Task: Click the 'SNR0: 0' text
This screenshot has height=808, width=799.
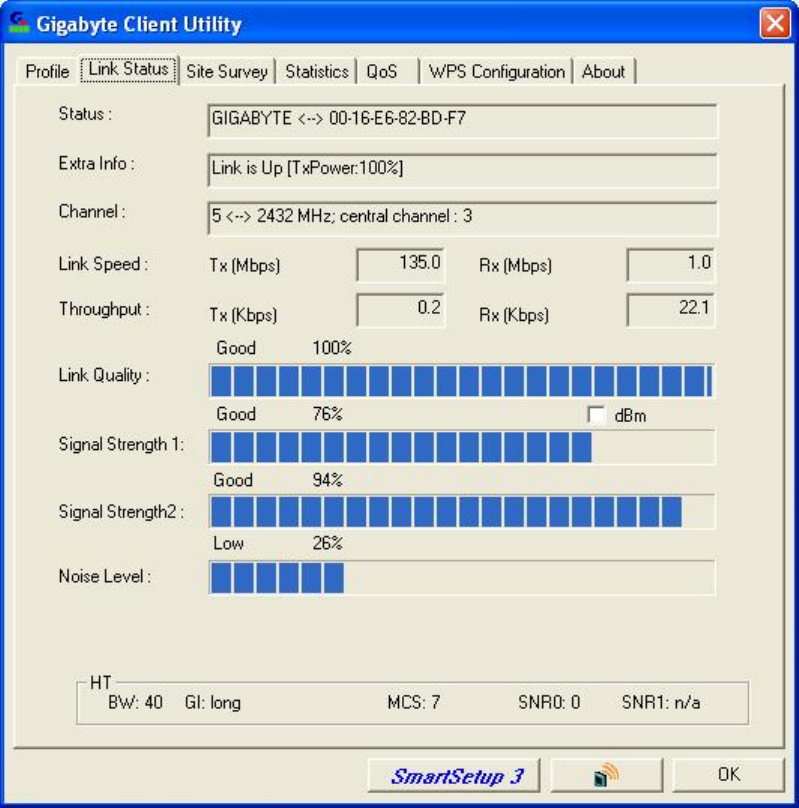Action: (x=549, y=702)
